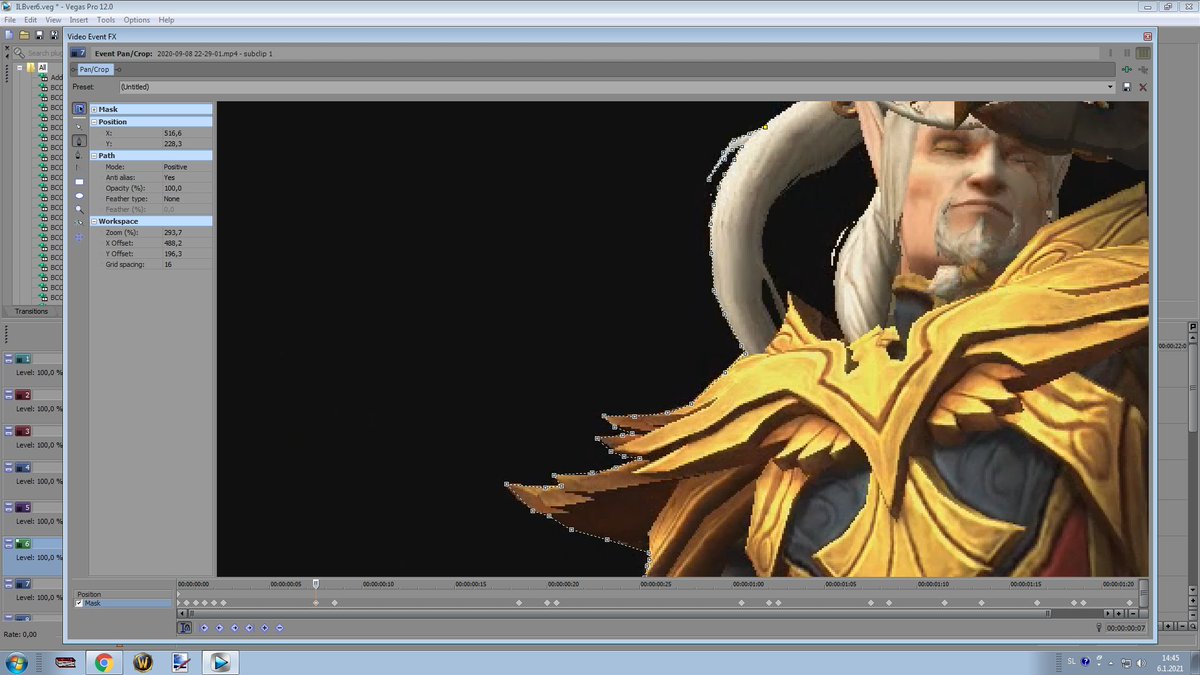
Task: Open the Tools menu
Action: pyautogui.click(x=106, y=20)
